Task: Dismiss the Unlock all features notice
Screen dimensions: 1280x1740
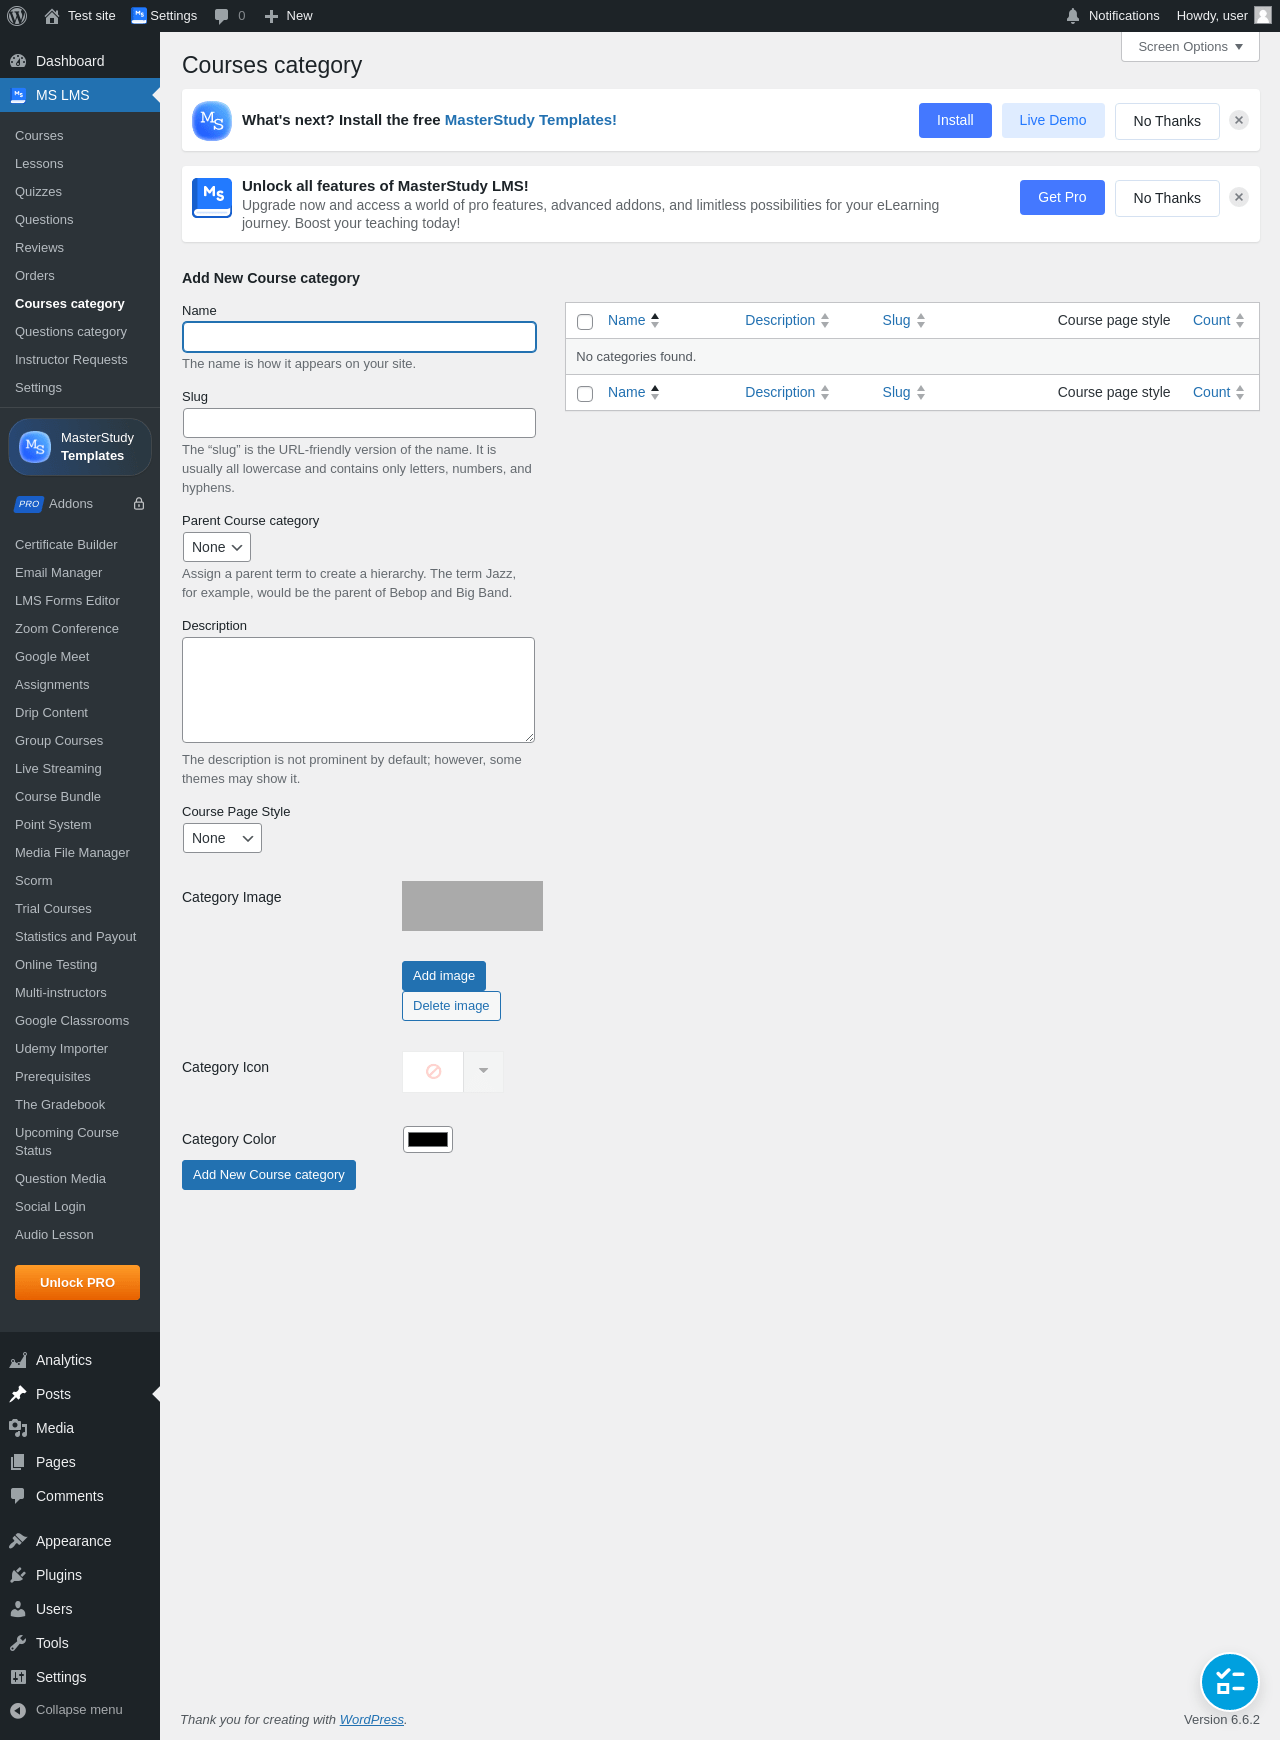Action: click(1239, 197)
